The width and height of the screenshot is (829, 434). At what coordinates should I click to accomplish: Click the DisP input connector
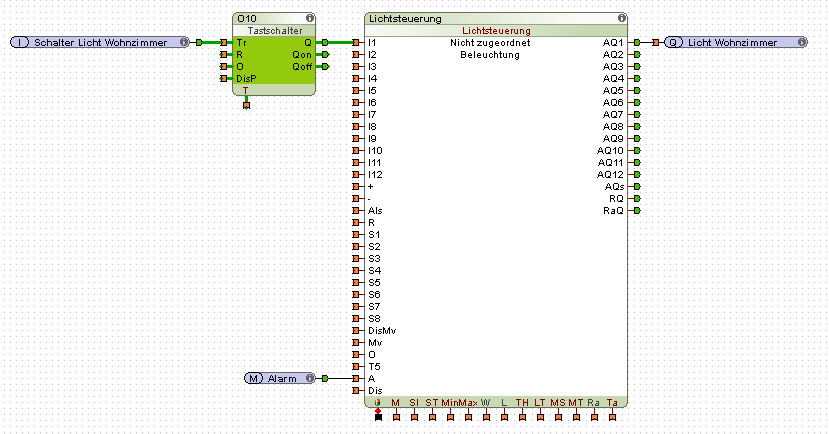(224, 78)
